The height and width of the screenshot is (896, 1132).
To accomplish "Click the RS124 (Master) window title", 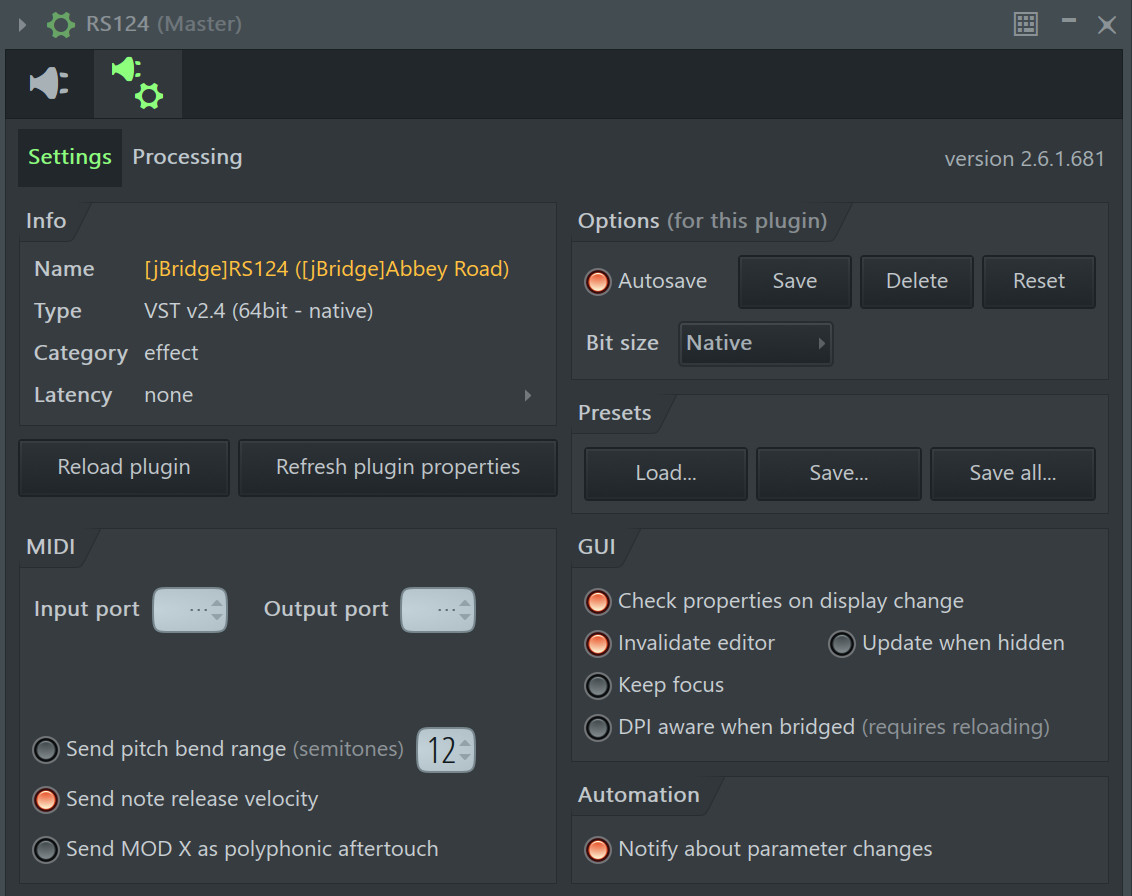I will click(x=164, y=25).
